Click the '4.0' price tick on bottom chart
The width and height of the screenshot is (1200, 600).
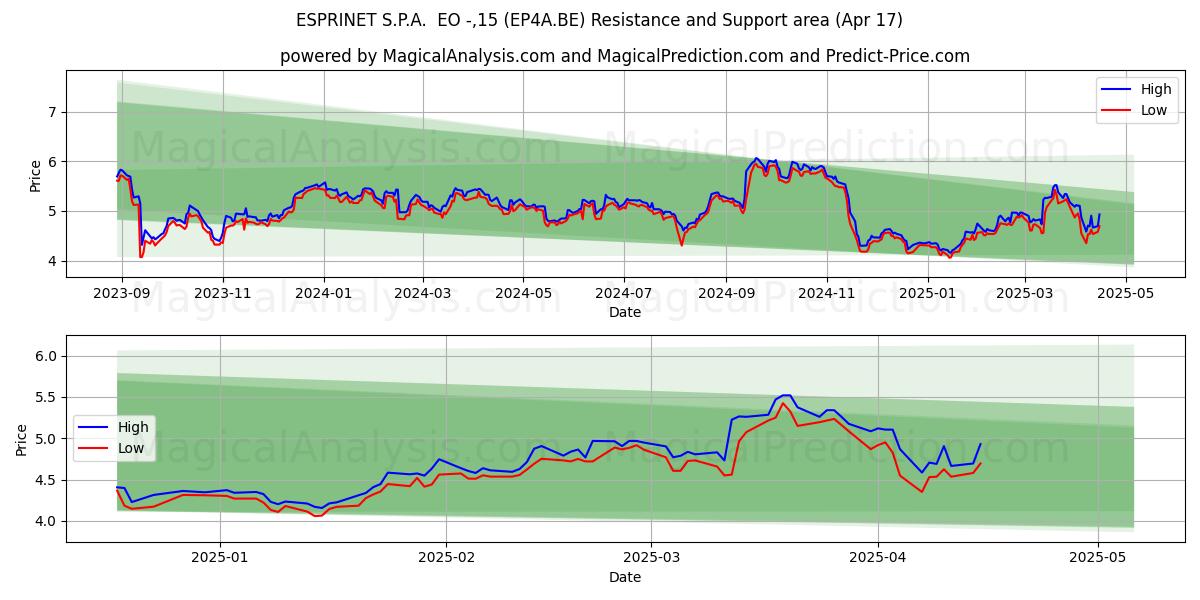47,522
